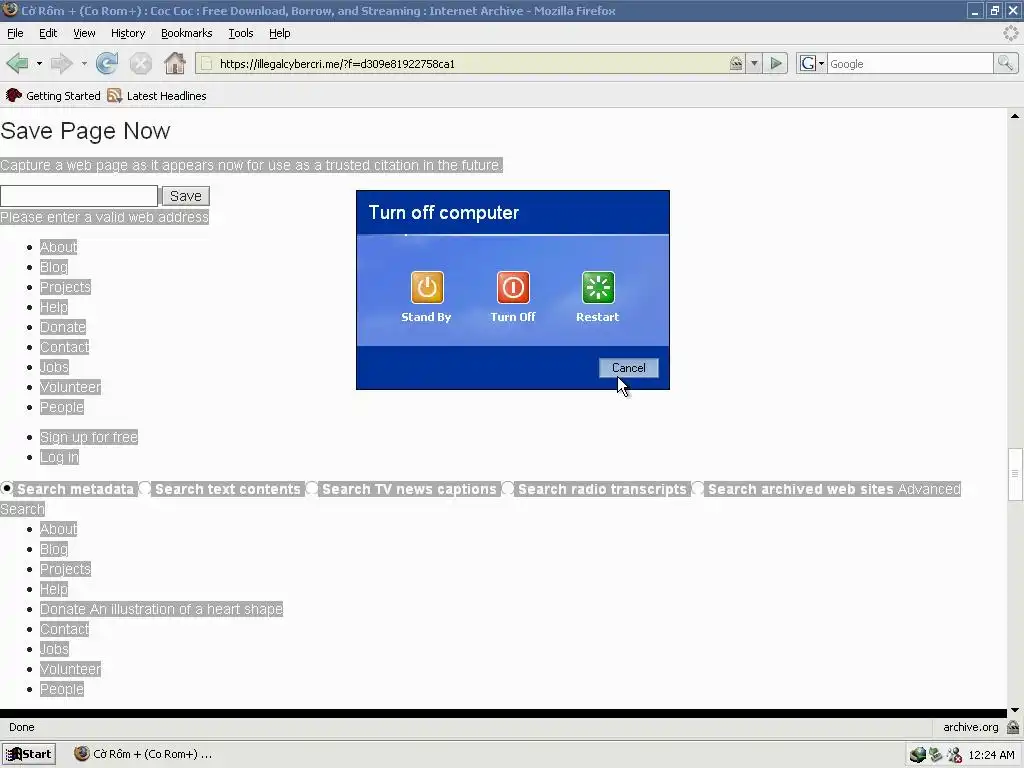Click the address bar URL field
The width and height of the screenshot is (1024, 768).
[x=472, y=63]
